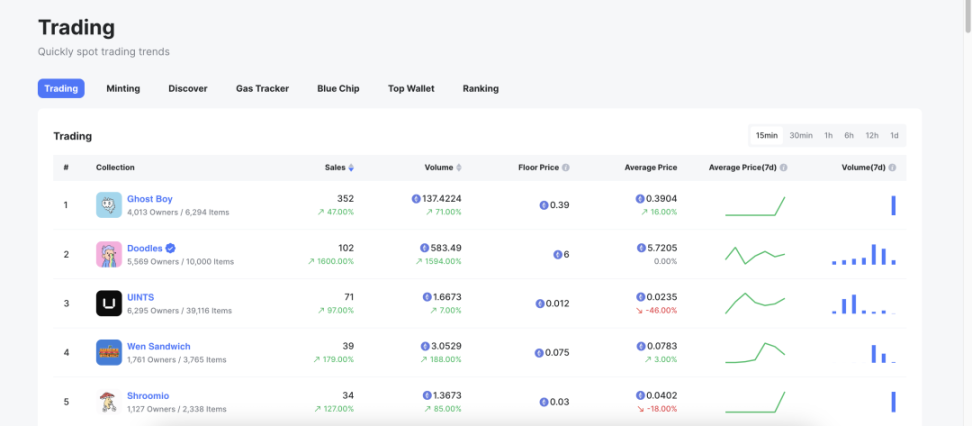Image resolution: width=972 pixels, height=426 pixels.
Task: Click the Floor Price info icon
Action: tap(566, 167)
